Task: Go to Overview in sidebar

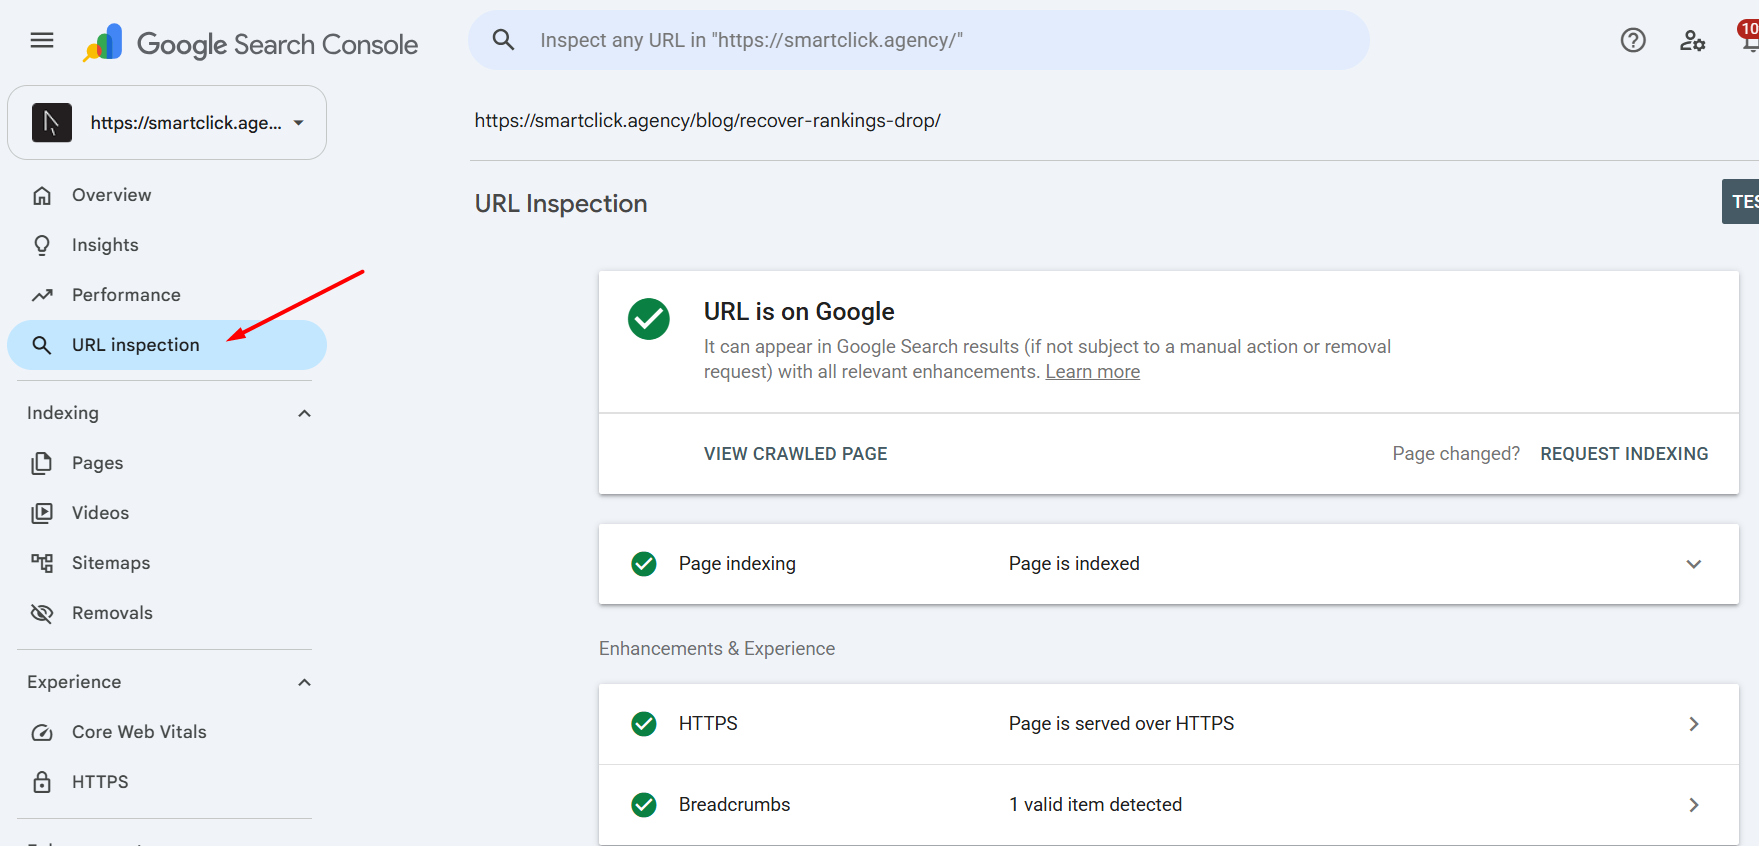Action: pos(167,195)
